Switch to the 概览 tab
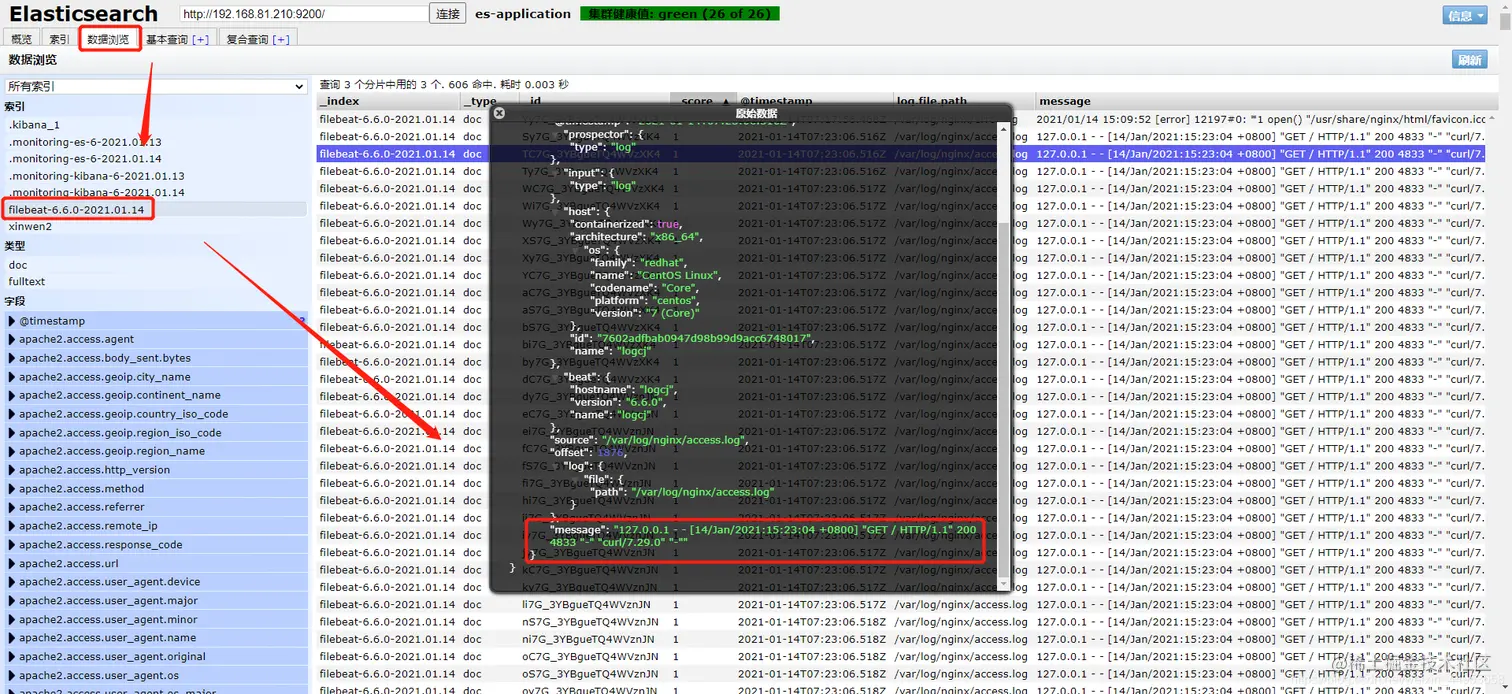 21,39
